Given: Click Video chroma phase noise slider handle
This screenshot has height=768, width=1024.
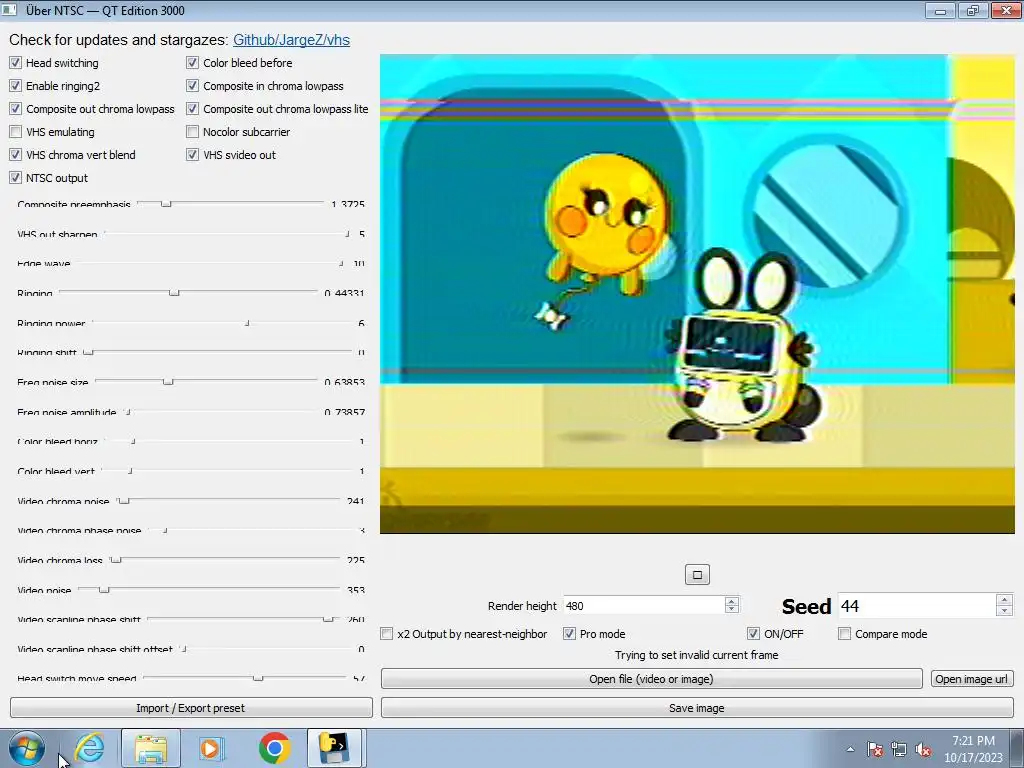Looking at the screenshot, I should (x=165, y=530).
